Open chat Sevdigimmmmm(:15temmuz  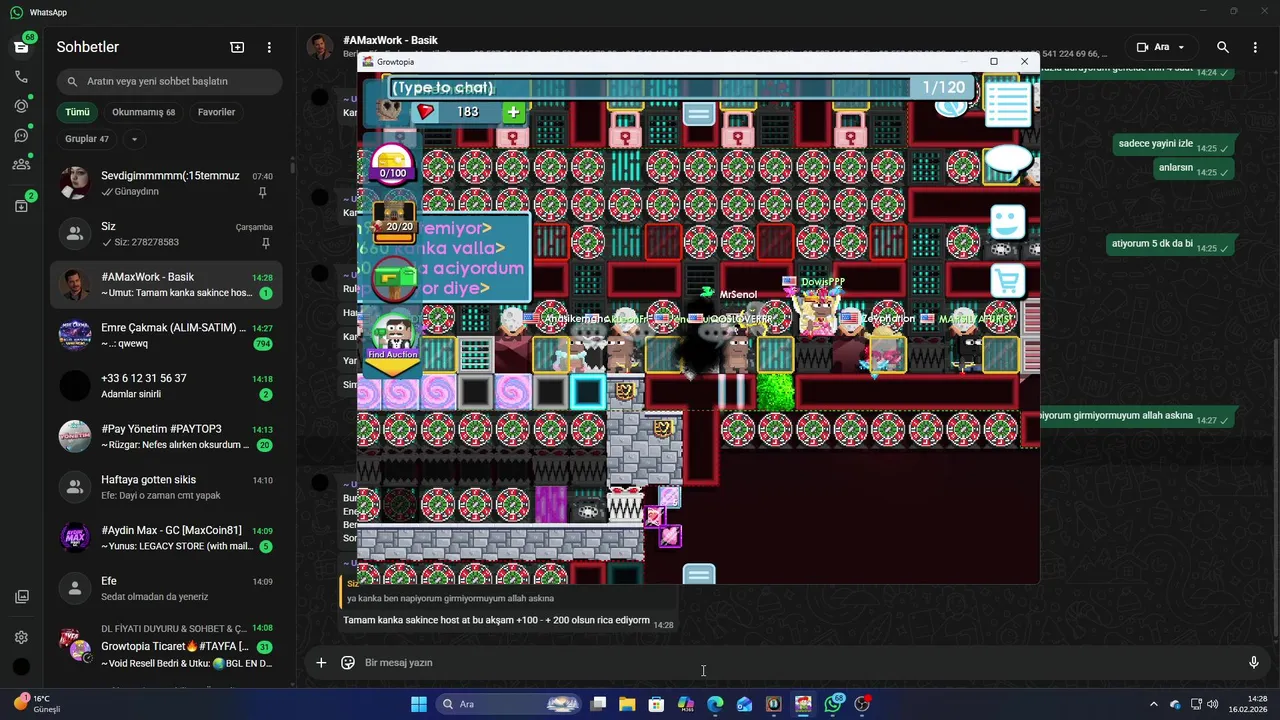click(166, 183)
